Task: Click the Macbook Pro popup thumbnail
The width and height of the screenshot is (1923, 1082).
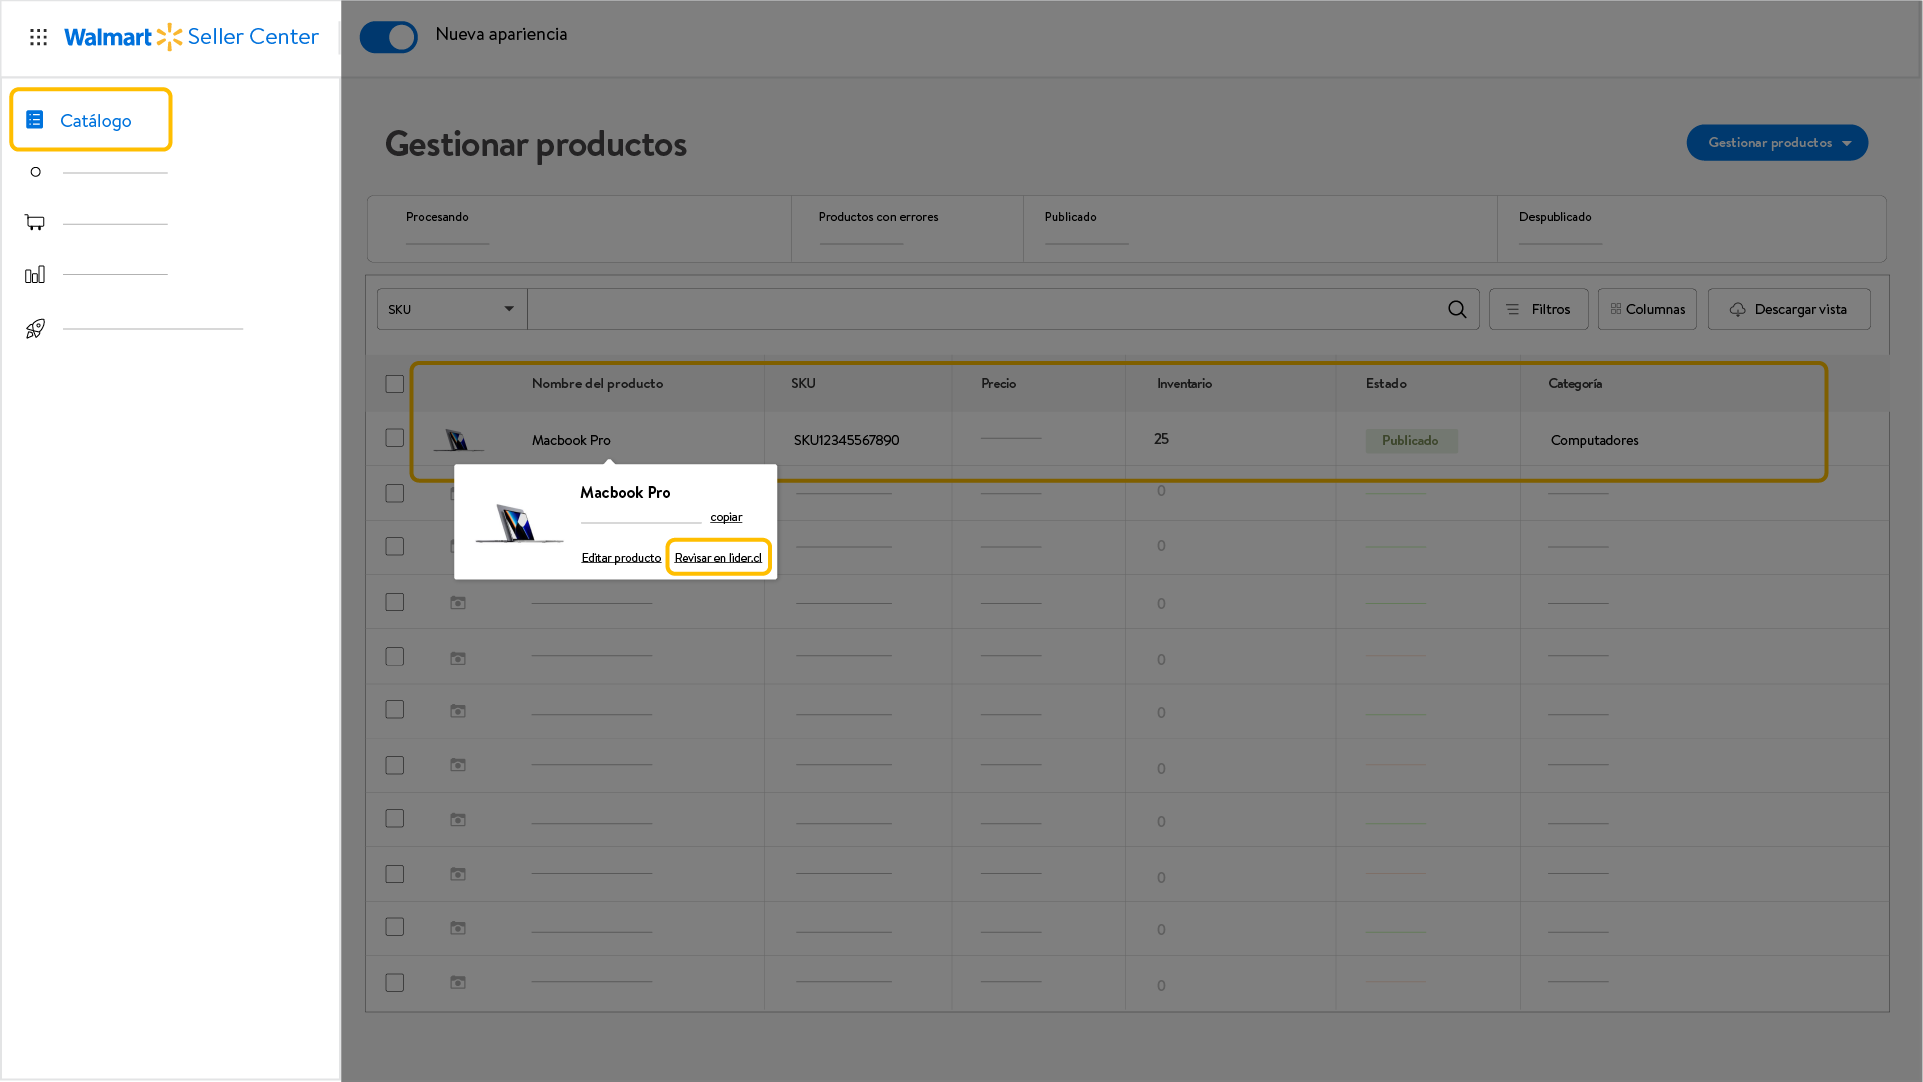Action: pos(518,523)
